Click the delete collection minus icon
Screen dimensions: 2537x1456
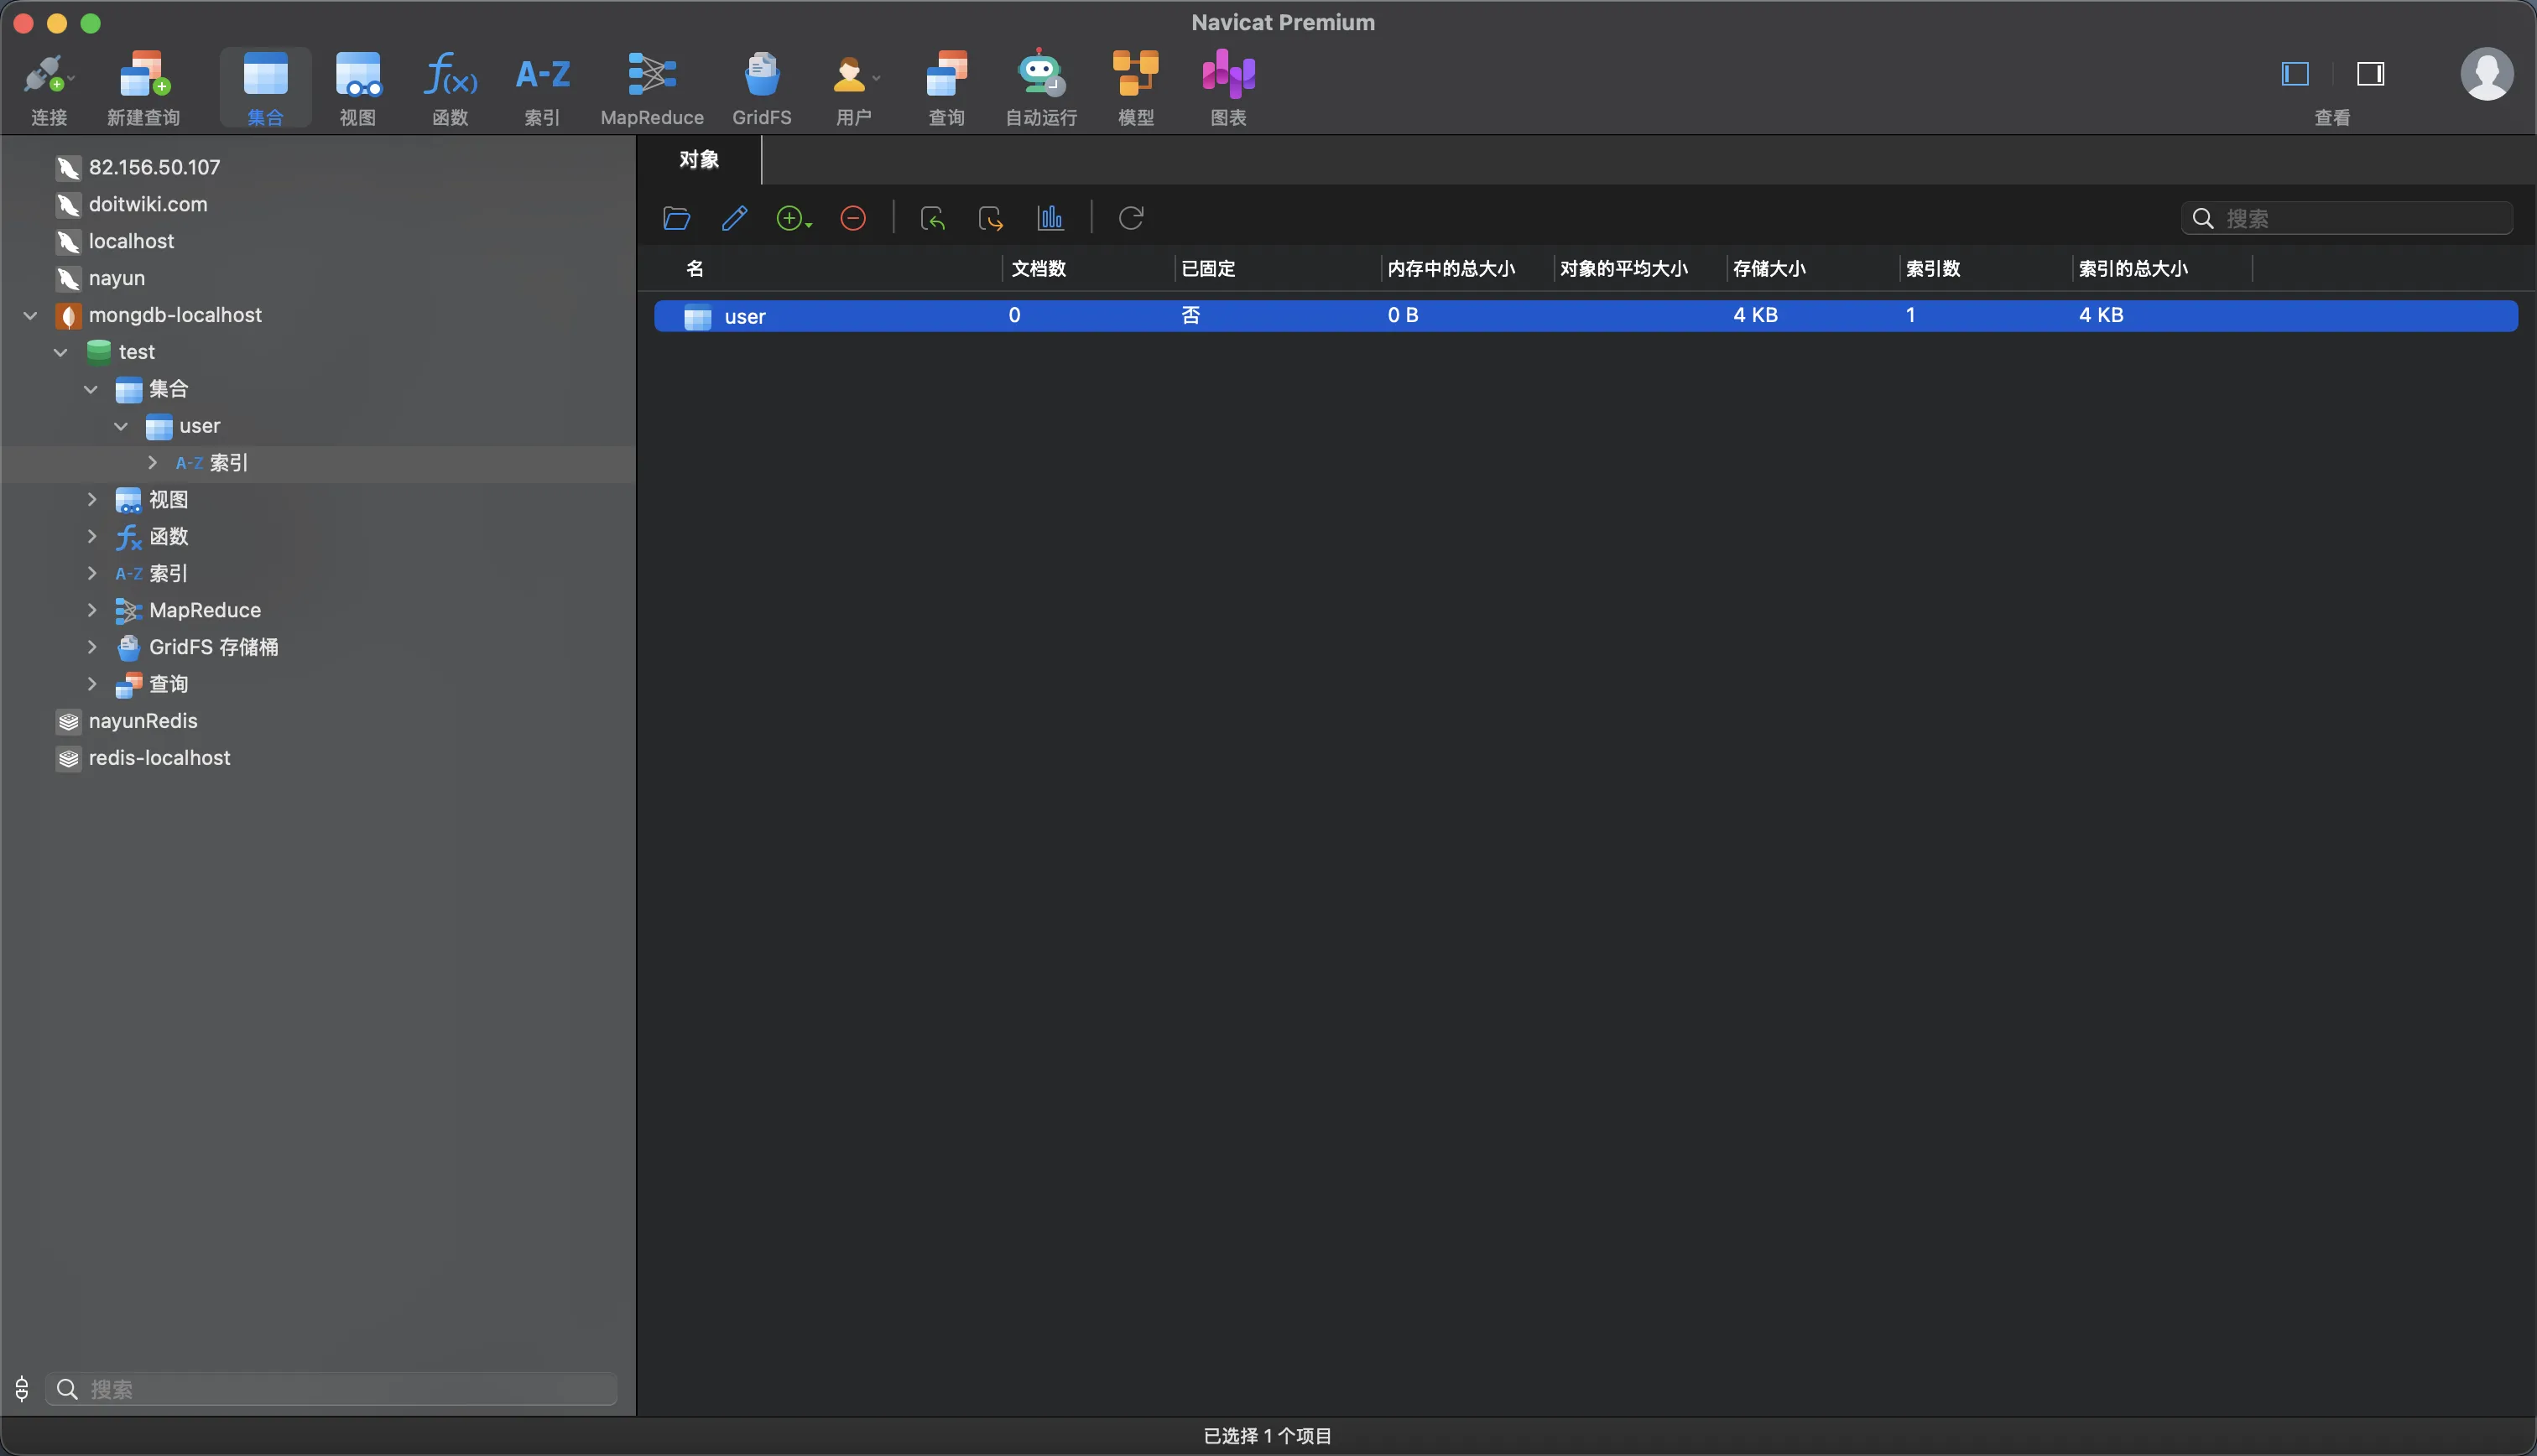point(853,218)
